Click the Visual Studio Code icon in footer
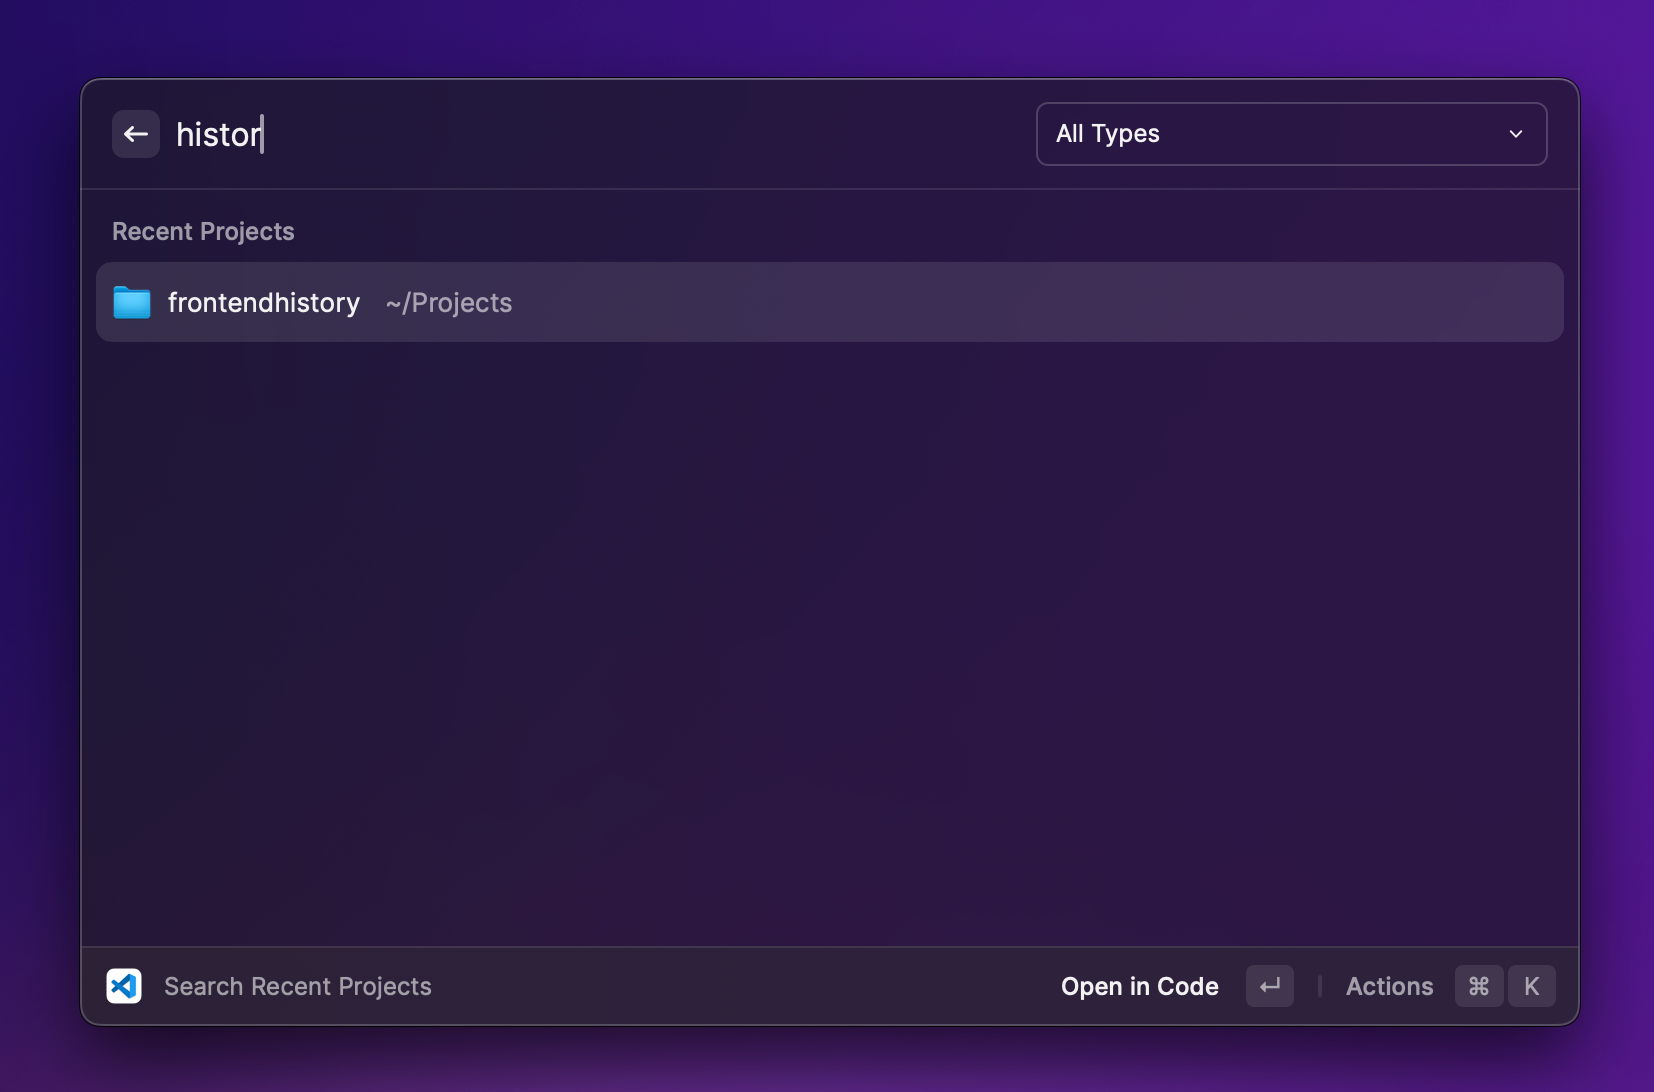1654x1092 pixels. 124,986
